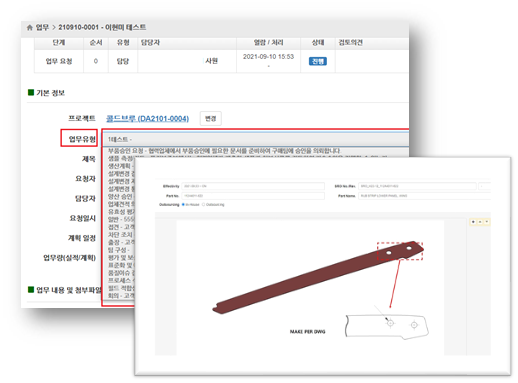Open the 업무유형 dropdown showing 1테스트

pyautogui.click(x=255, y=139)
